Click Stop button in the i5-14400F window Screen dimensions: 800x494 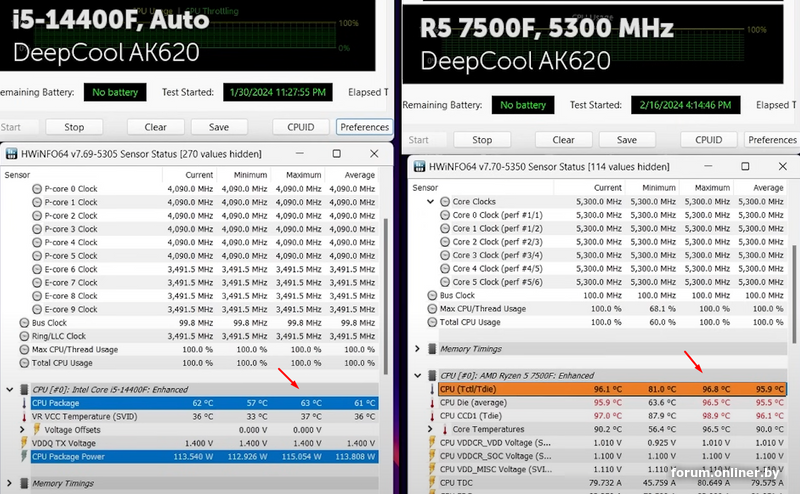pyautogui.click(x=74, y=127)
